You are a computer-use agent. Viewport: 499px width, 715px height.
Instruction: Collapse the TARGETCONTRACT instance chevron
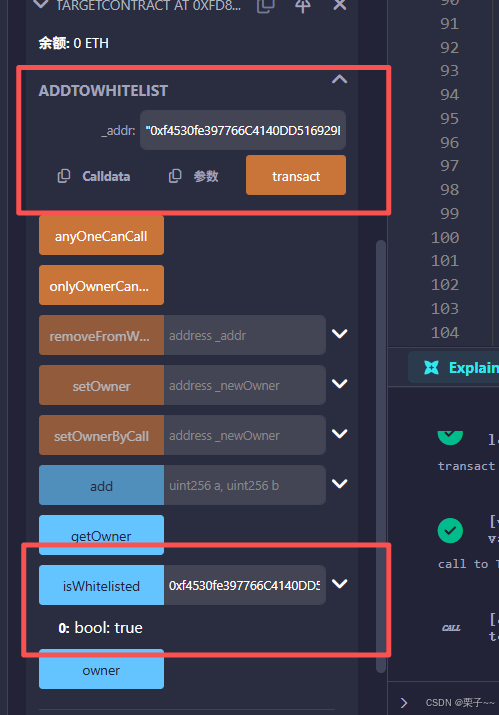[41, 5]
